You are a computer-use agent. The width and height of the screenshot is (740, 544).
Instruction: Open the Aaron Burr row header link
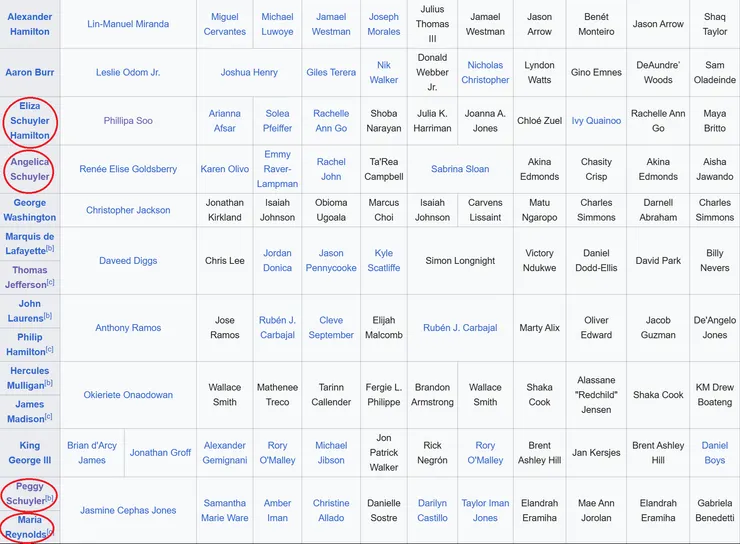click(30, 72)
